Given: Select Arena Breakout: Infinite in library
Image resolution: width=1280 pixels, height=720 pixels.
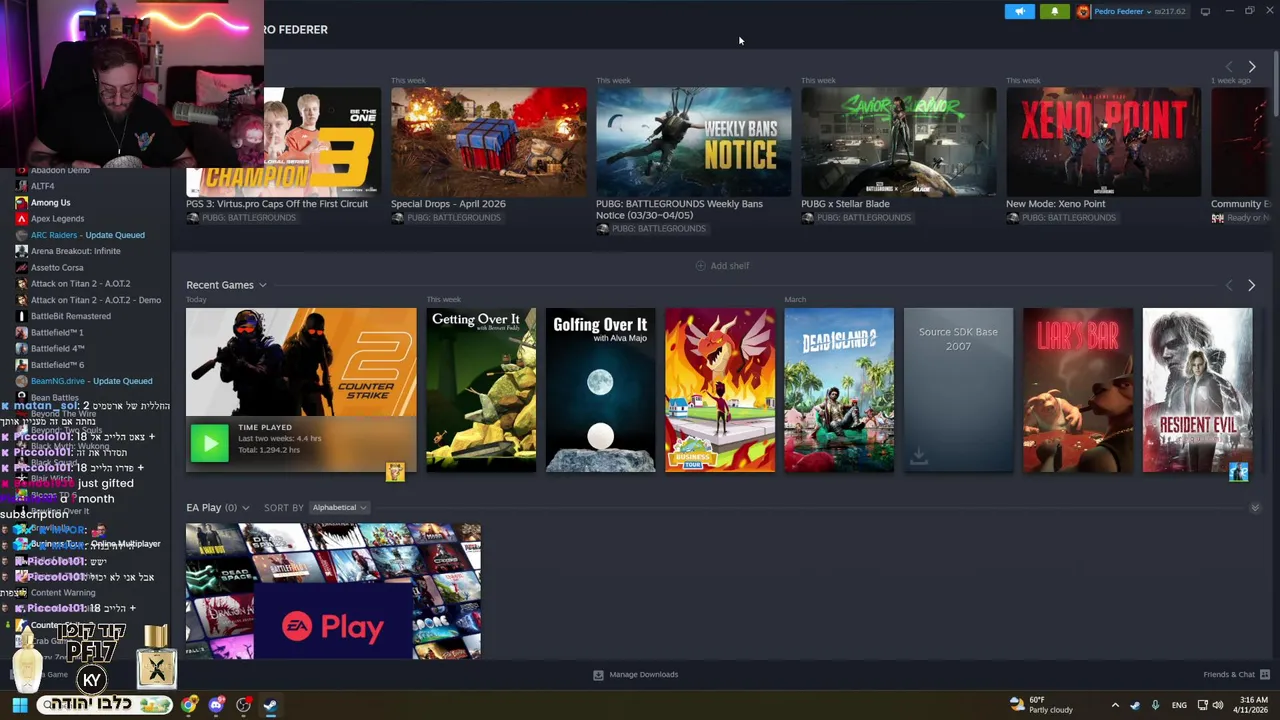Looking at the screenshot, I should (75, 251).
